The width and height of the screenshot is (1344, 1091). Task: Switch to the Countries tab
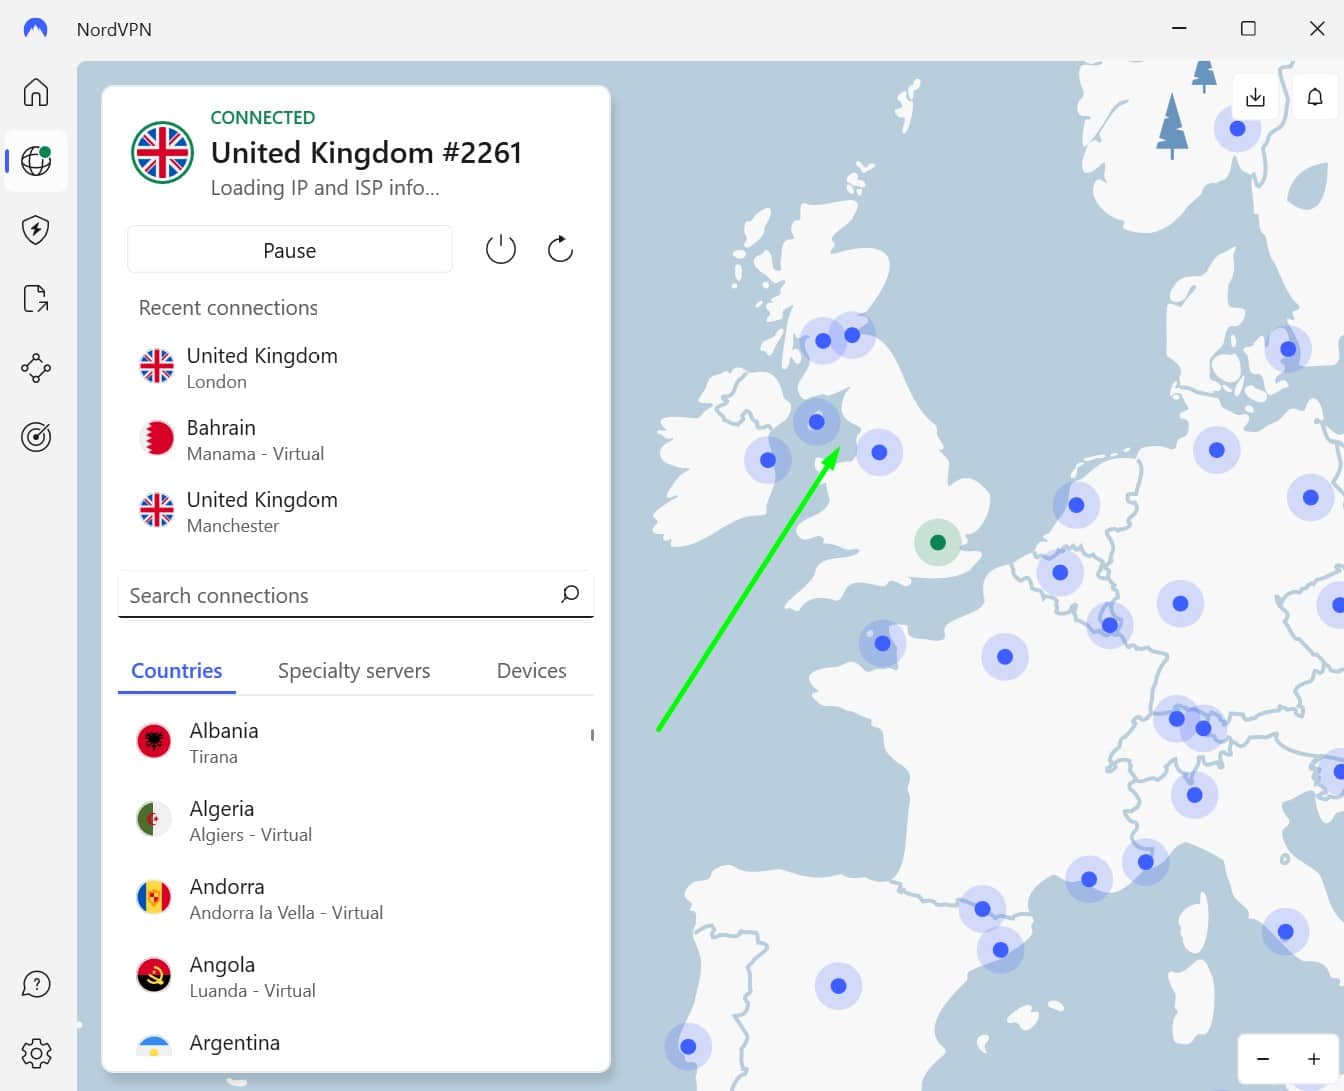click(177, 671)
